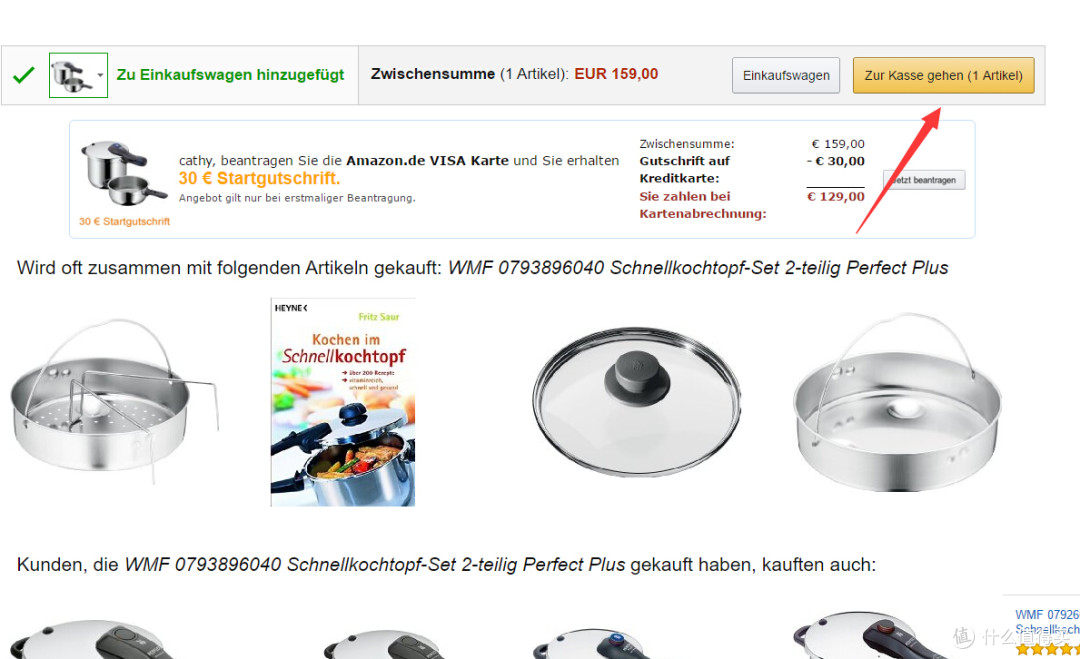Click the Jetzt beantragen VISA card button
This screenshot has height=659, width=1080.
tap(924, 180)
